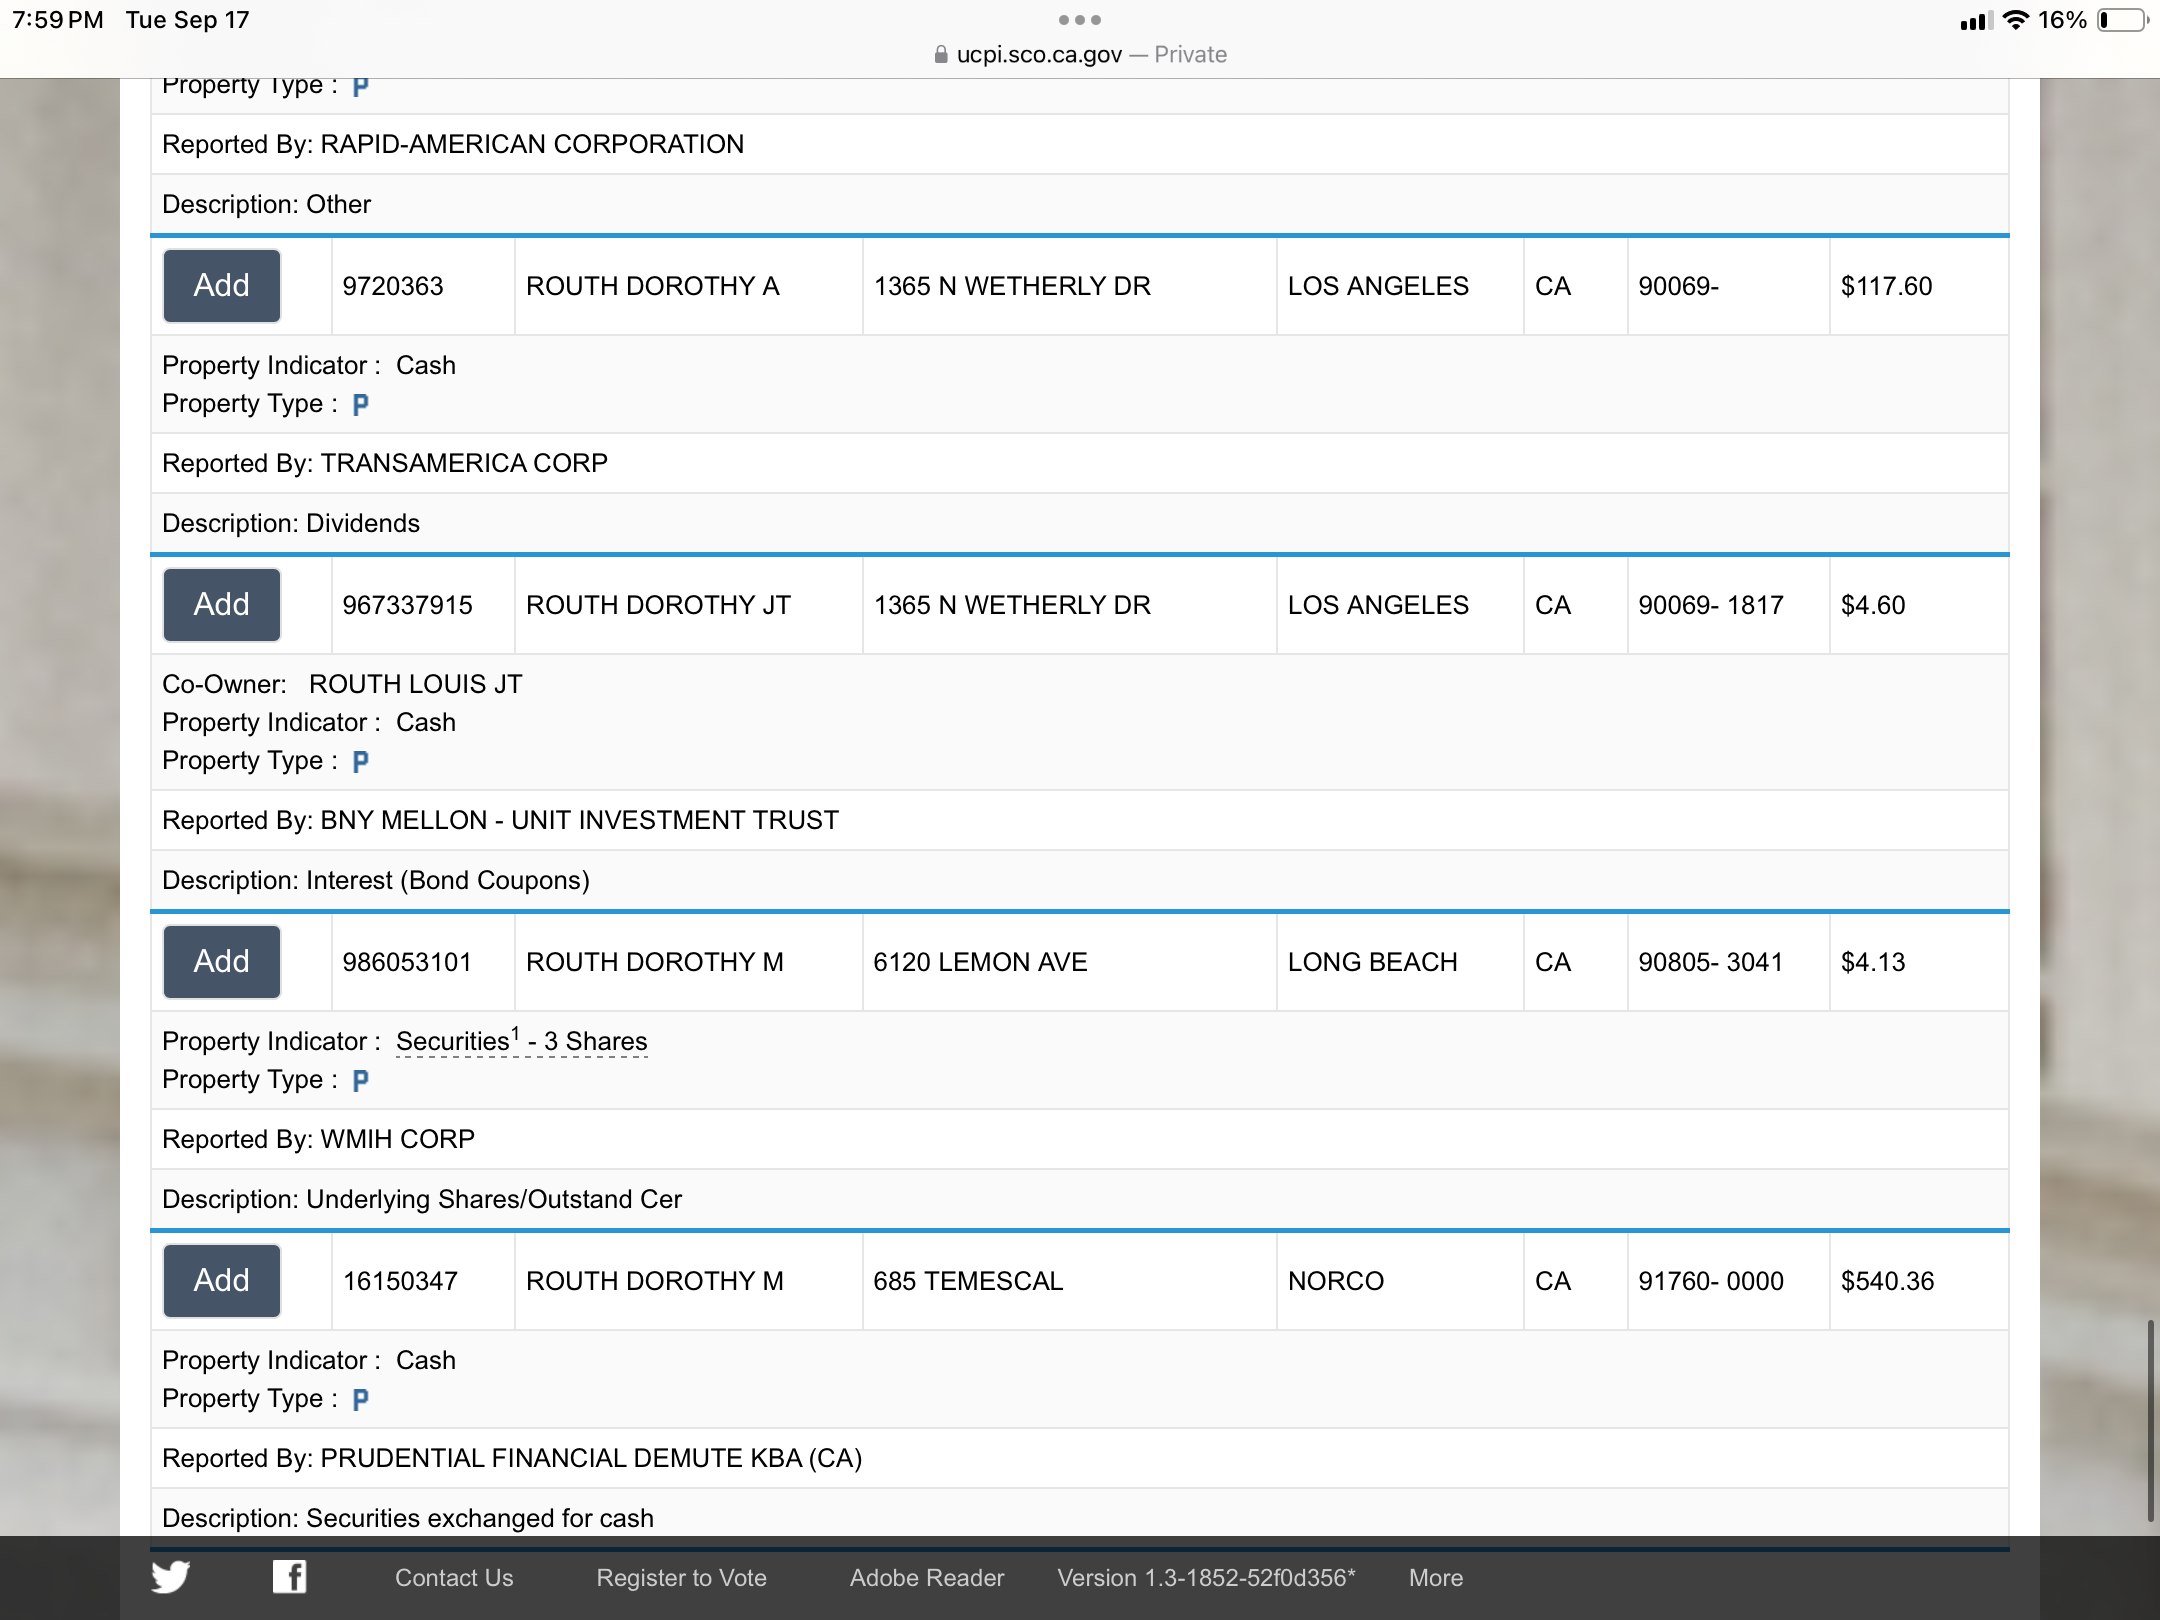Screen dimensions: 2160x1620
Task: Click property ID 986053101
Action: pos(407,962)
